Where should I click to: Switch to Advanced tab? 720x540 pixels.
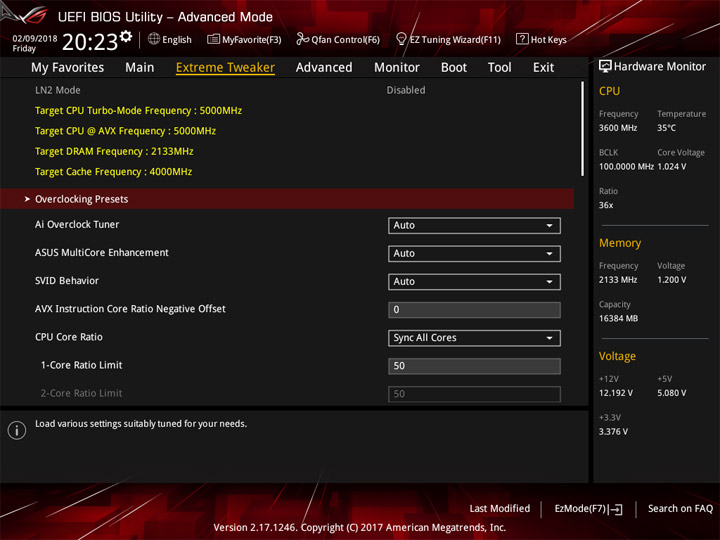[324, 68]
